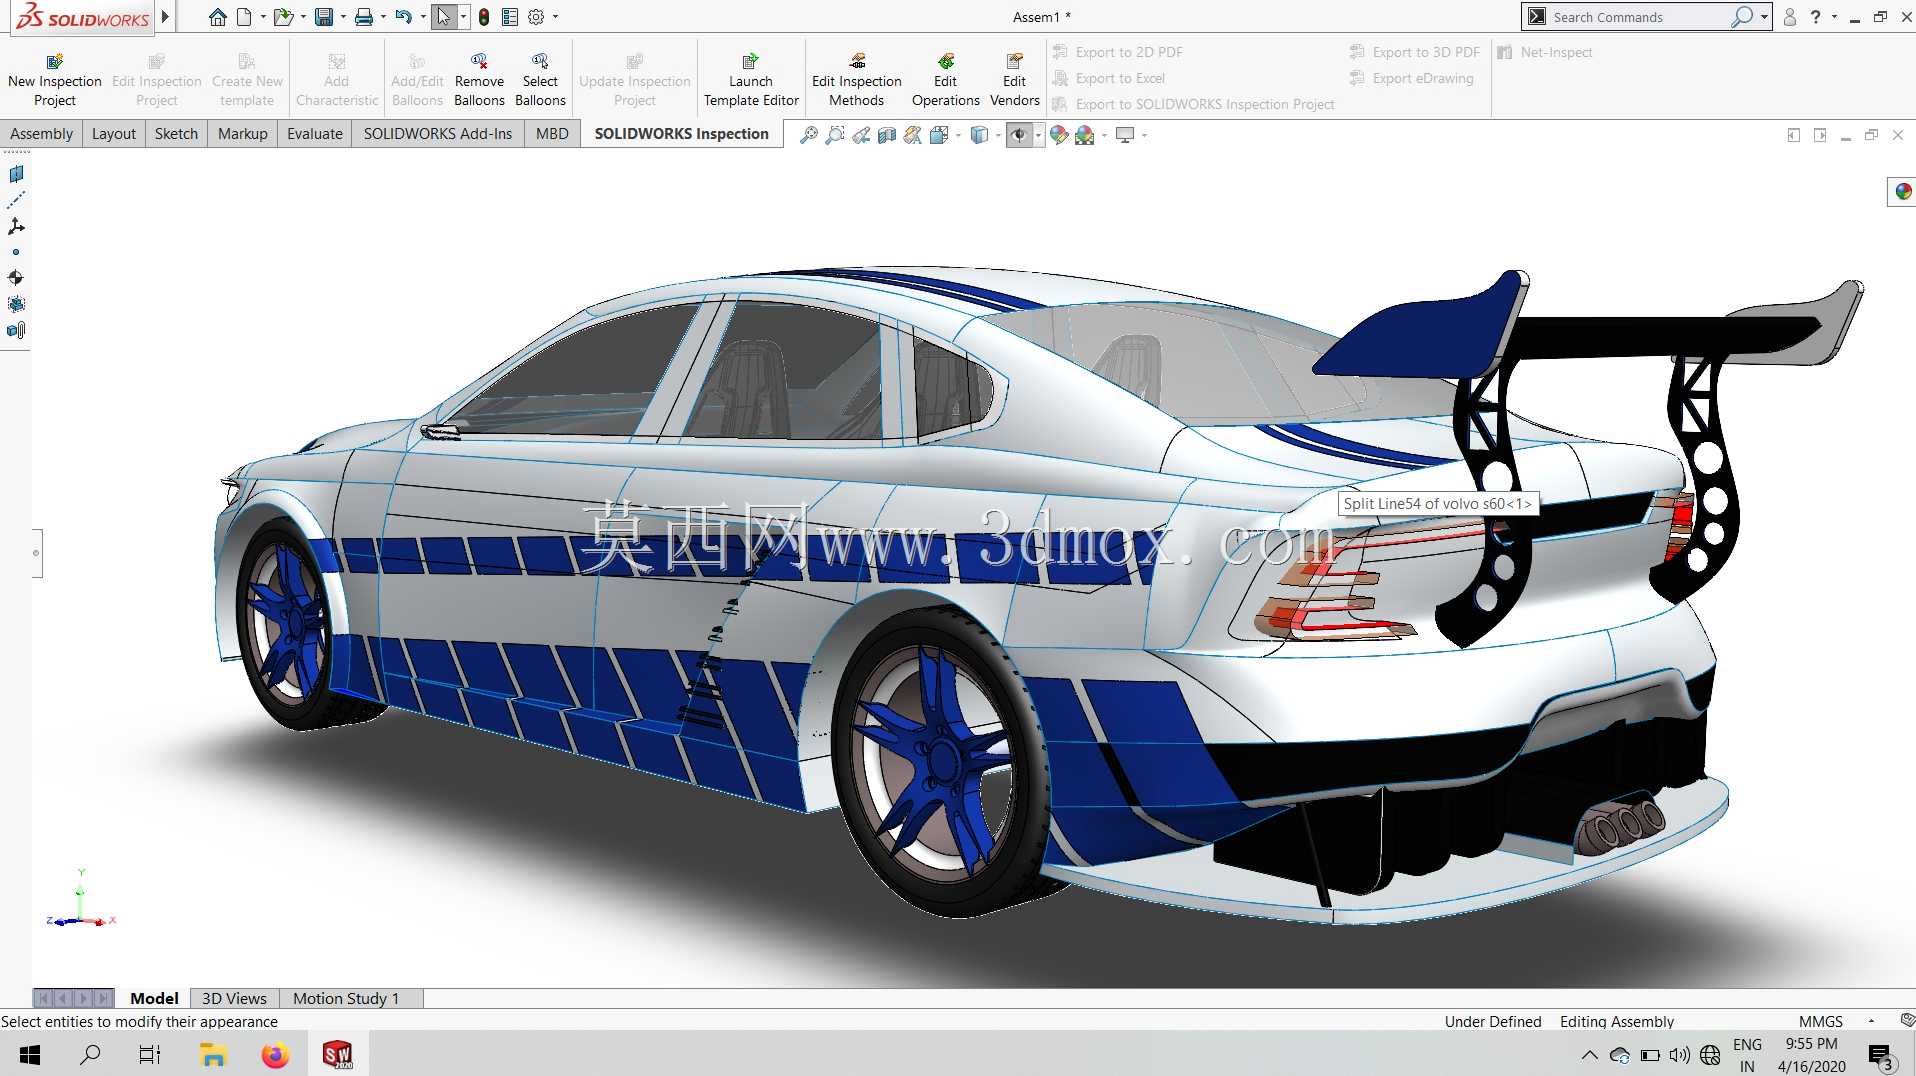The width and height of the screenshot is (1916, 1076).
Task: Toggle the Rebuild traffic light icon
Action: coord(484,17)
